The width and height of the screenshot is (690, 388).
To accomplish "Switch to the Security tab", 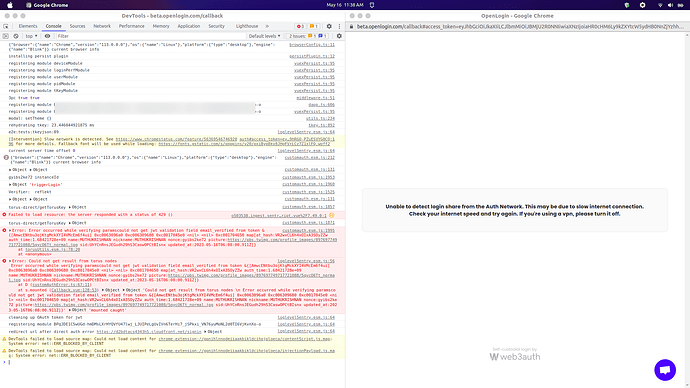I will [x=217, y=26].
